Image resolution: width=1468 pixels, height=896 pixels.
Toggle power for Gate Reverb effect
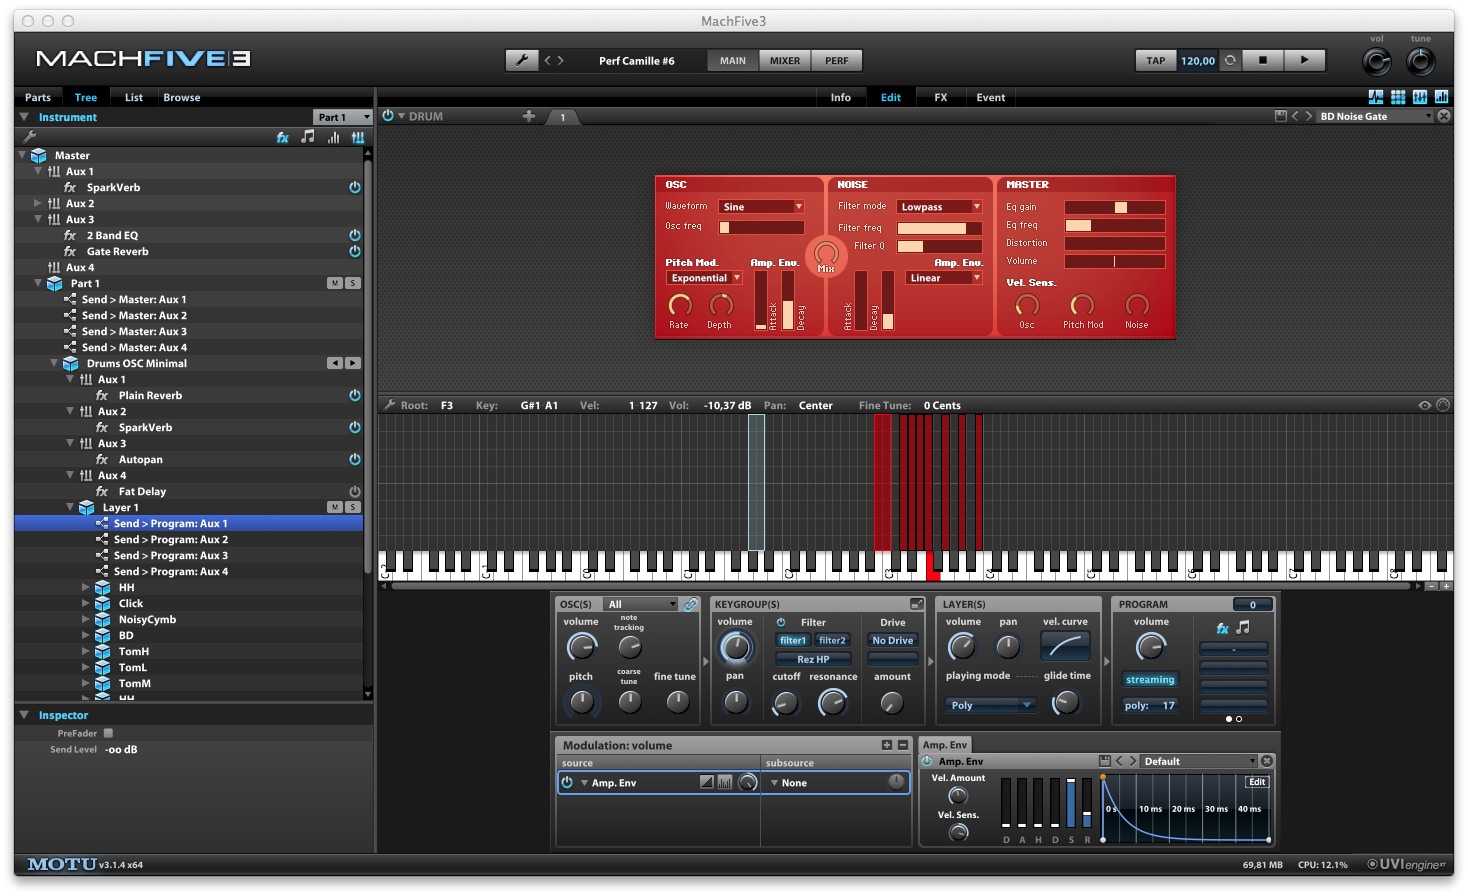[354, 251]
